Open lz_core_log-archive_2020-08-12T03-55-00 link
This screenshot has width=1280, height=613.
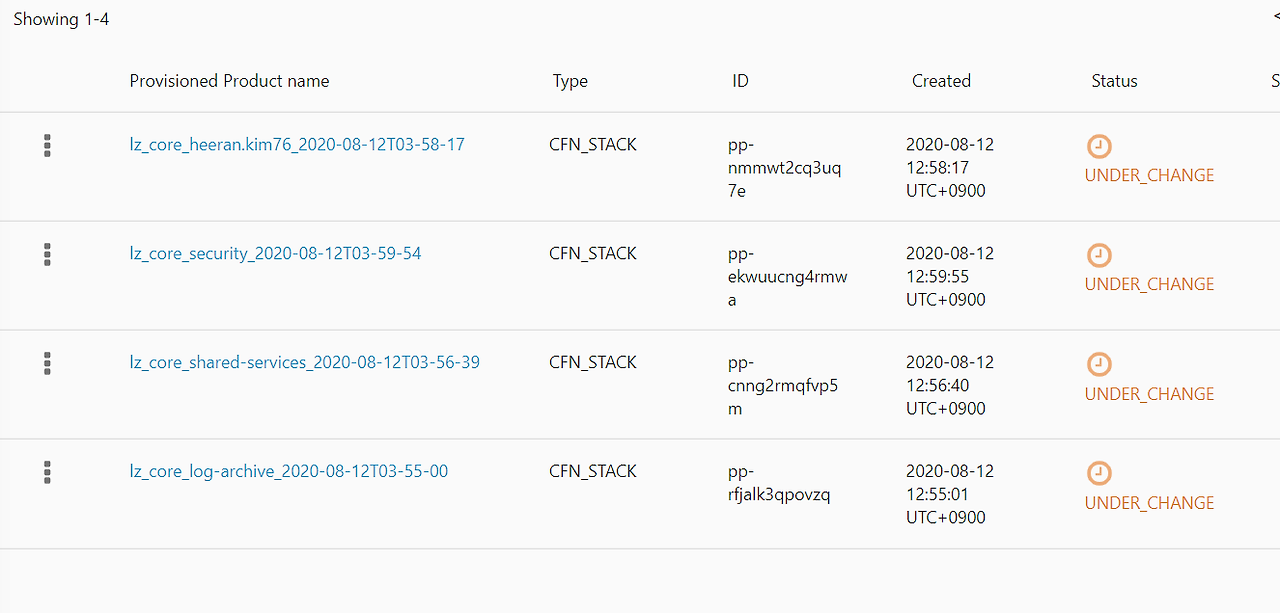[288, 471]
